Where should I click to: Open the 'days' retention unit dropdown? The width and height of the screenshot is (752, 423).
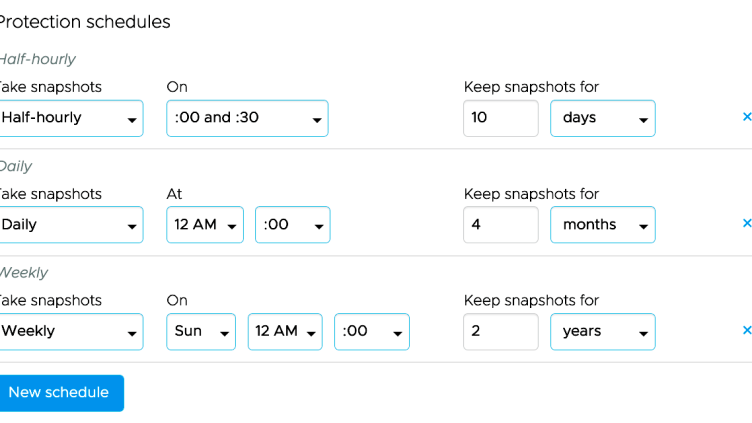602,118
